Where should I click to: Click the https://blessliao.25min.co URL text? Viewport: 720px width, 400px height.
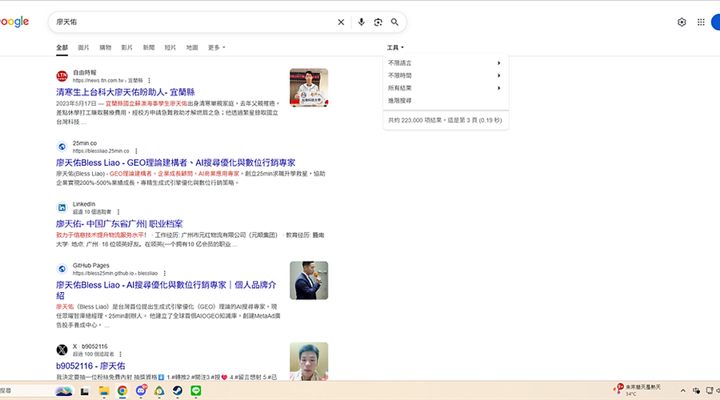(x=101, y=151)
